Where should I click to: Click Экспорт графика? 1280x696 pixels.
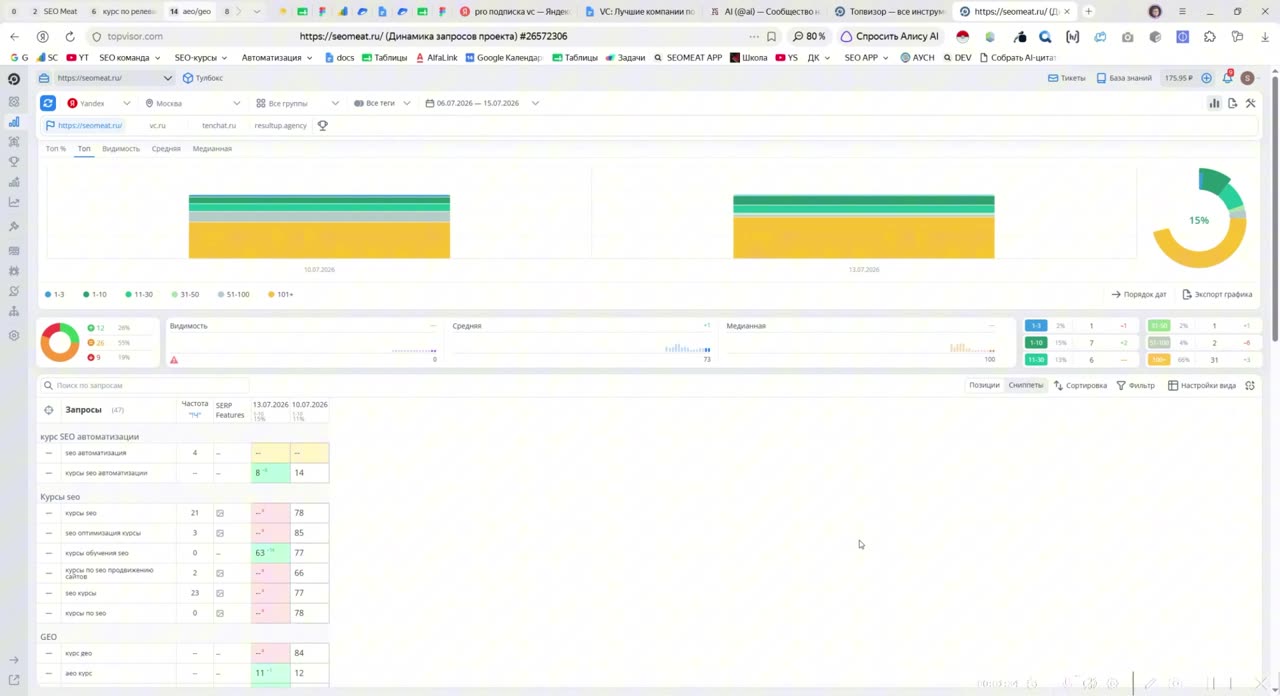1217,295
